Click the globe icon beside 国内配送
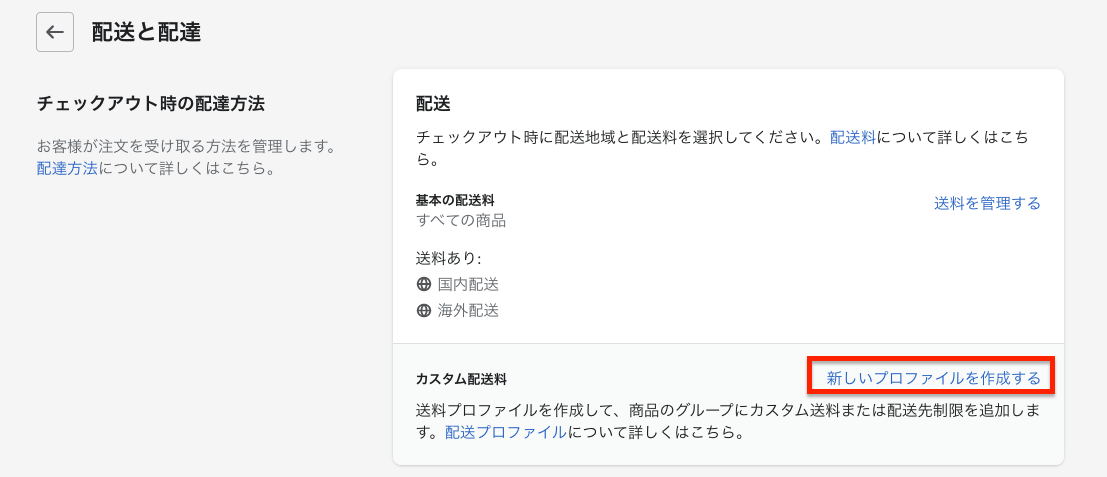Screen dimensions: 1107x477 coord(424,285)
